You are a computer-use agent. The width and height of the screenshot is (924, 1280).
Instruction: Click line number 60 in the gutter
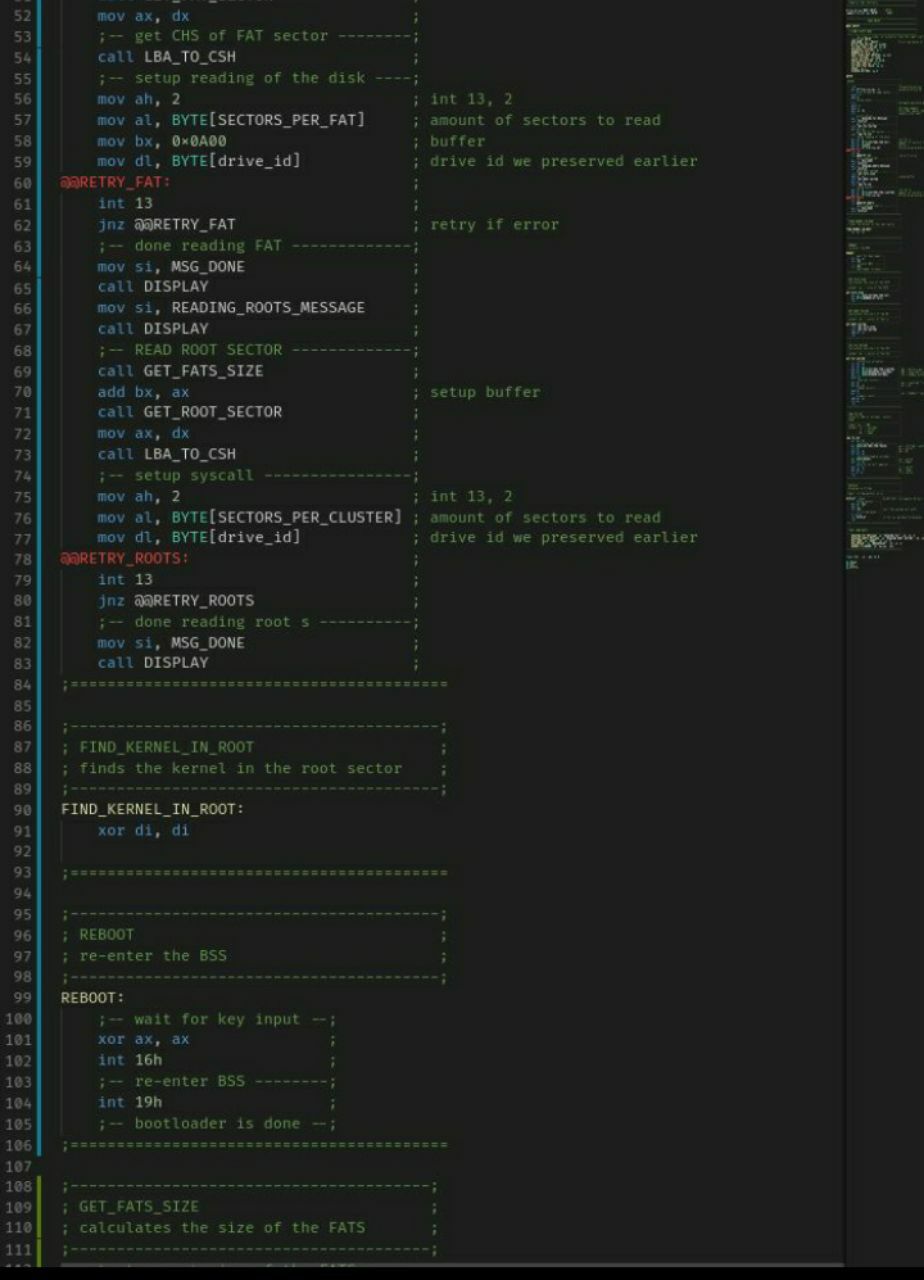pyautogui.click(x=22, y=182)
